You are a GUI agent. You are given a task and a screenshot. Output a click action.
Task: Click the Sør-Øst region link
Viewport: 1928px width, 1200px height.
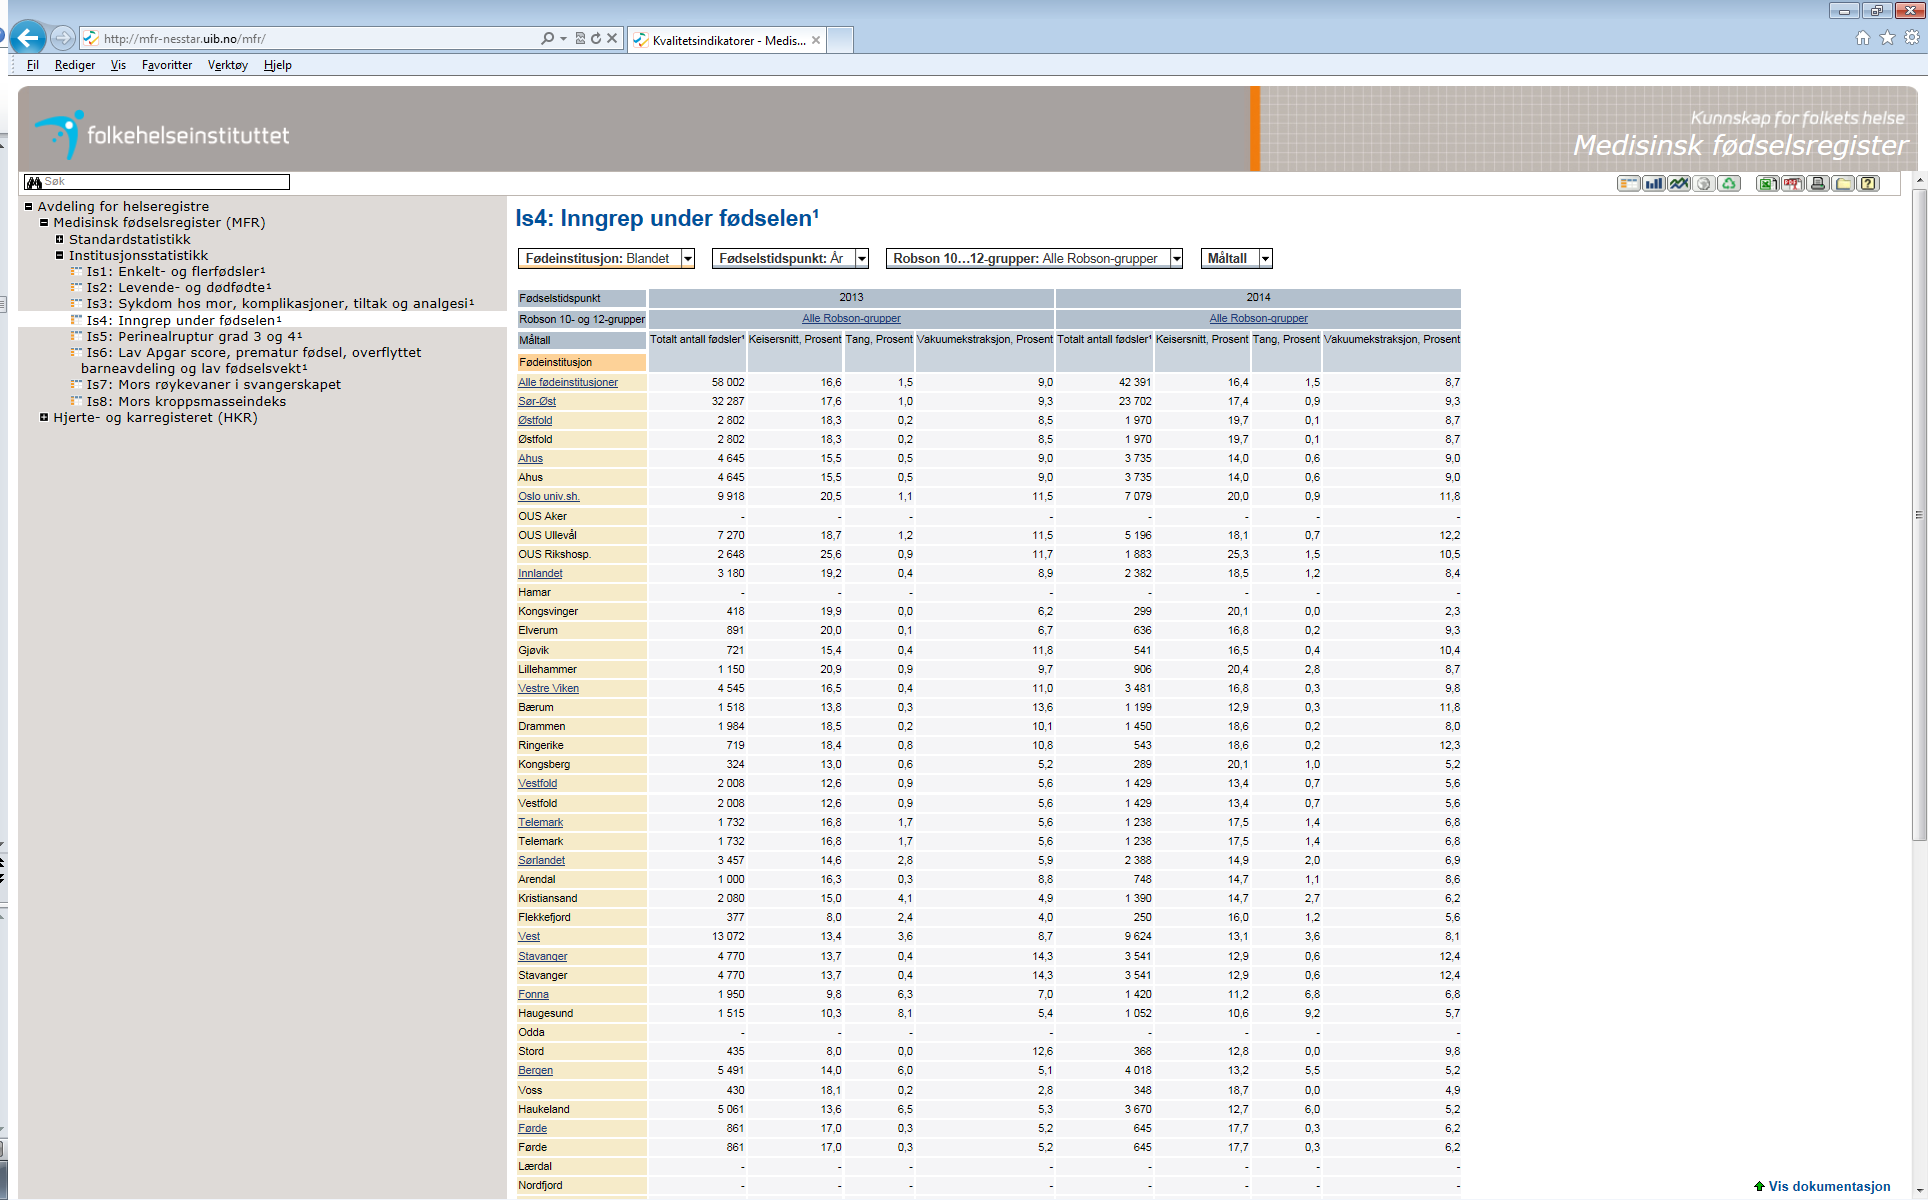[537, 401]
